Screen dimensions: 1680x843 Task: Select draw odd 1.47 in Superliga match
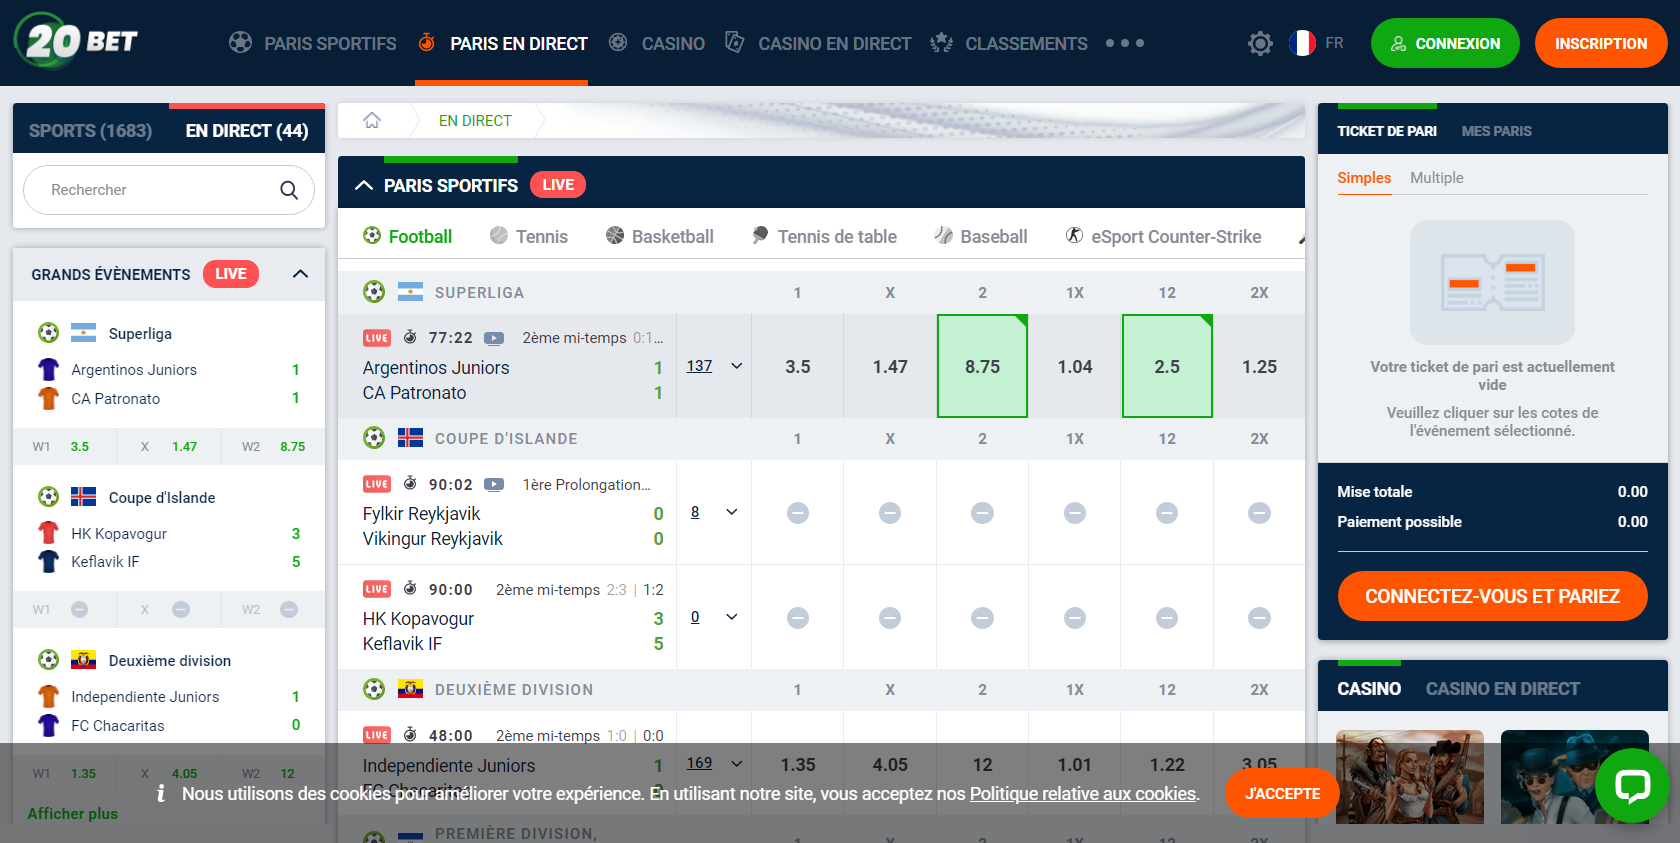(x=890, y=366)
